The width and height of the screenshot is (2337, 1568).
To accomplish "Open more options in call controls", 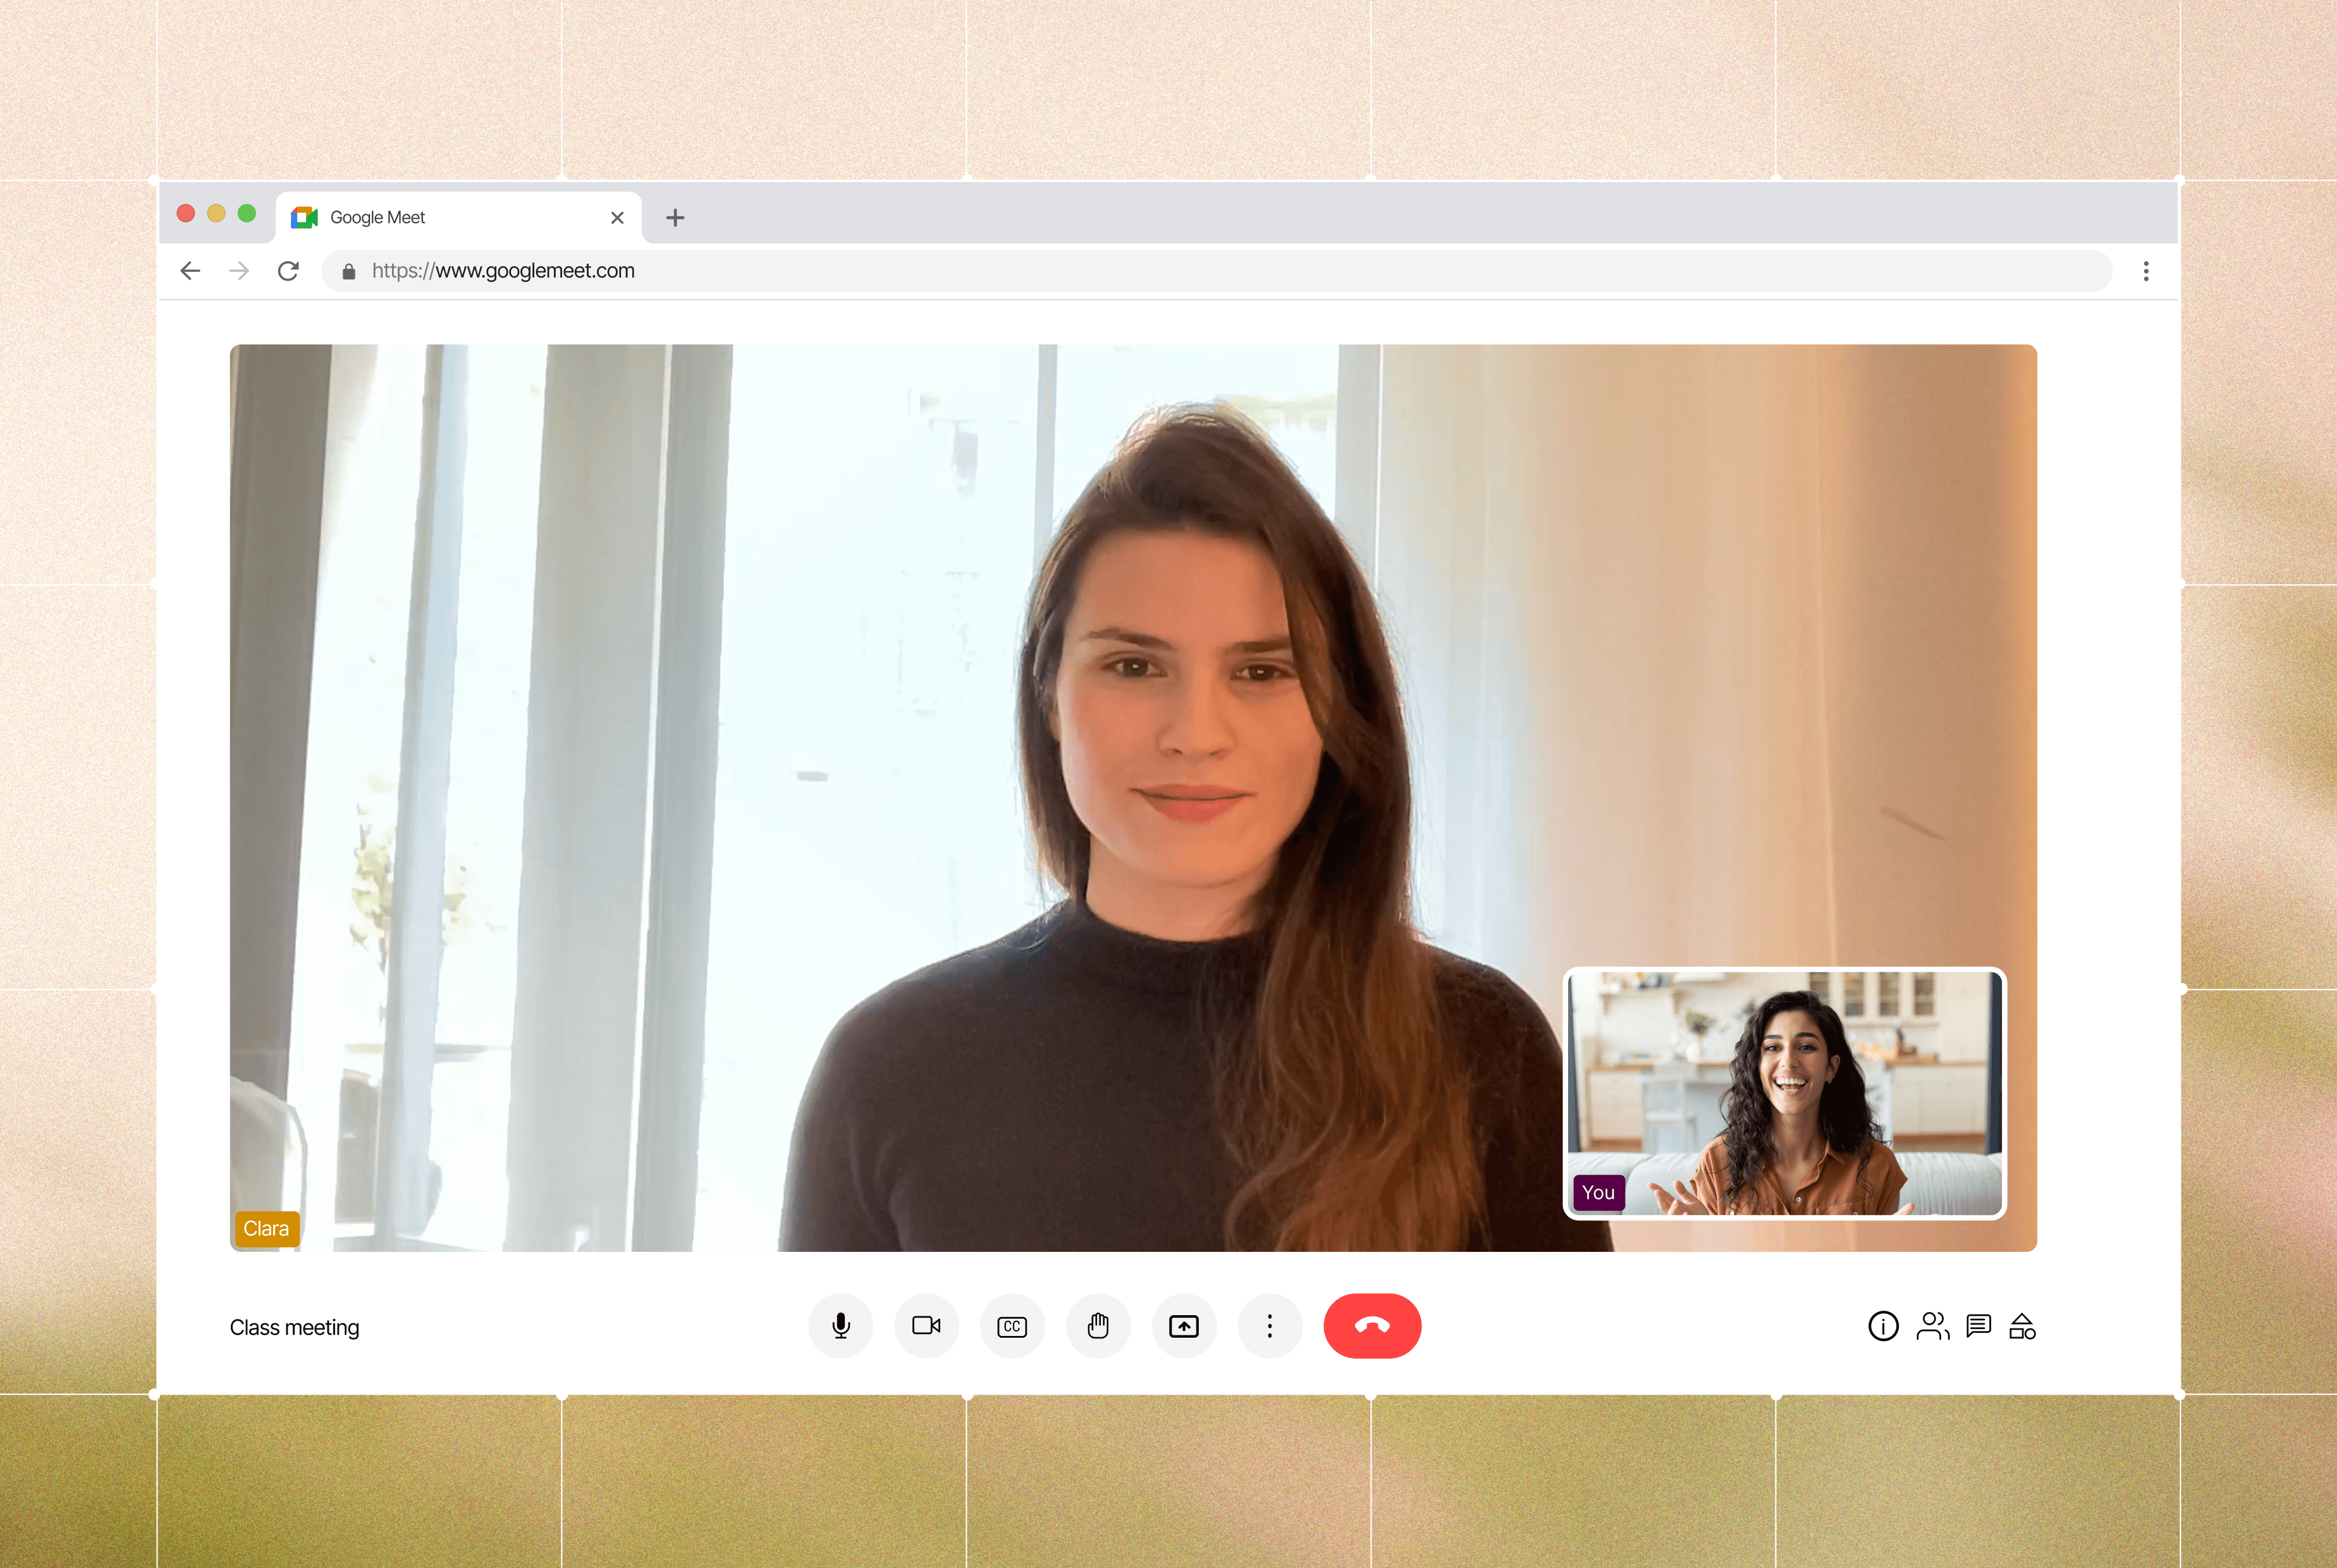I will click(x=1270, y=1326).
